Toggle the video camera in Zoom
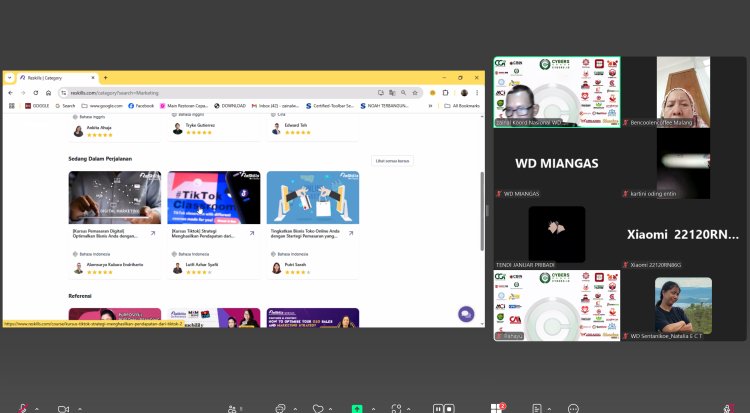 click(62, 408)
